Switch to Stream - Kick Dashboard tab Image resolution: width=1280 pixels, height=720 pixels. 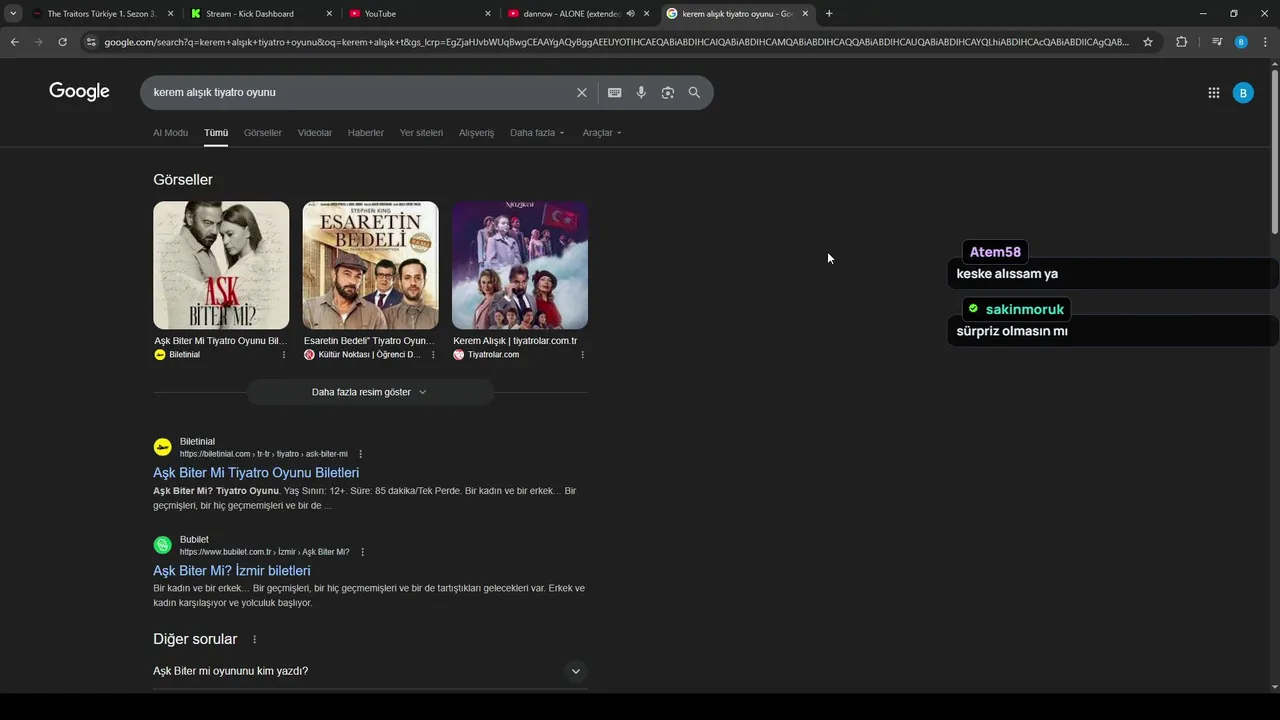click(x=261, y=14)
